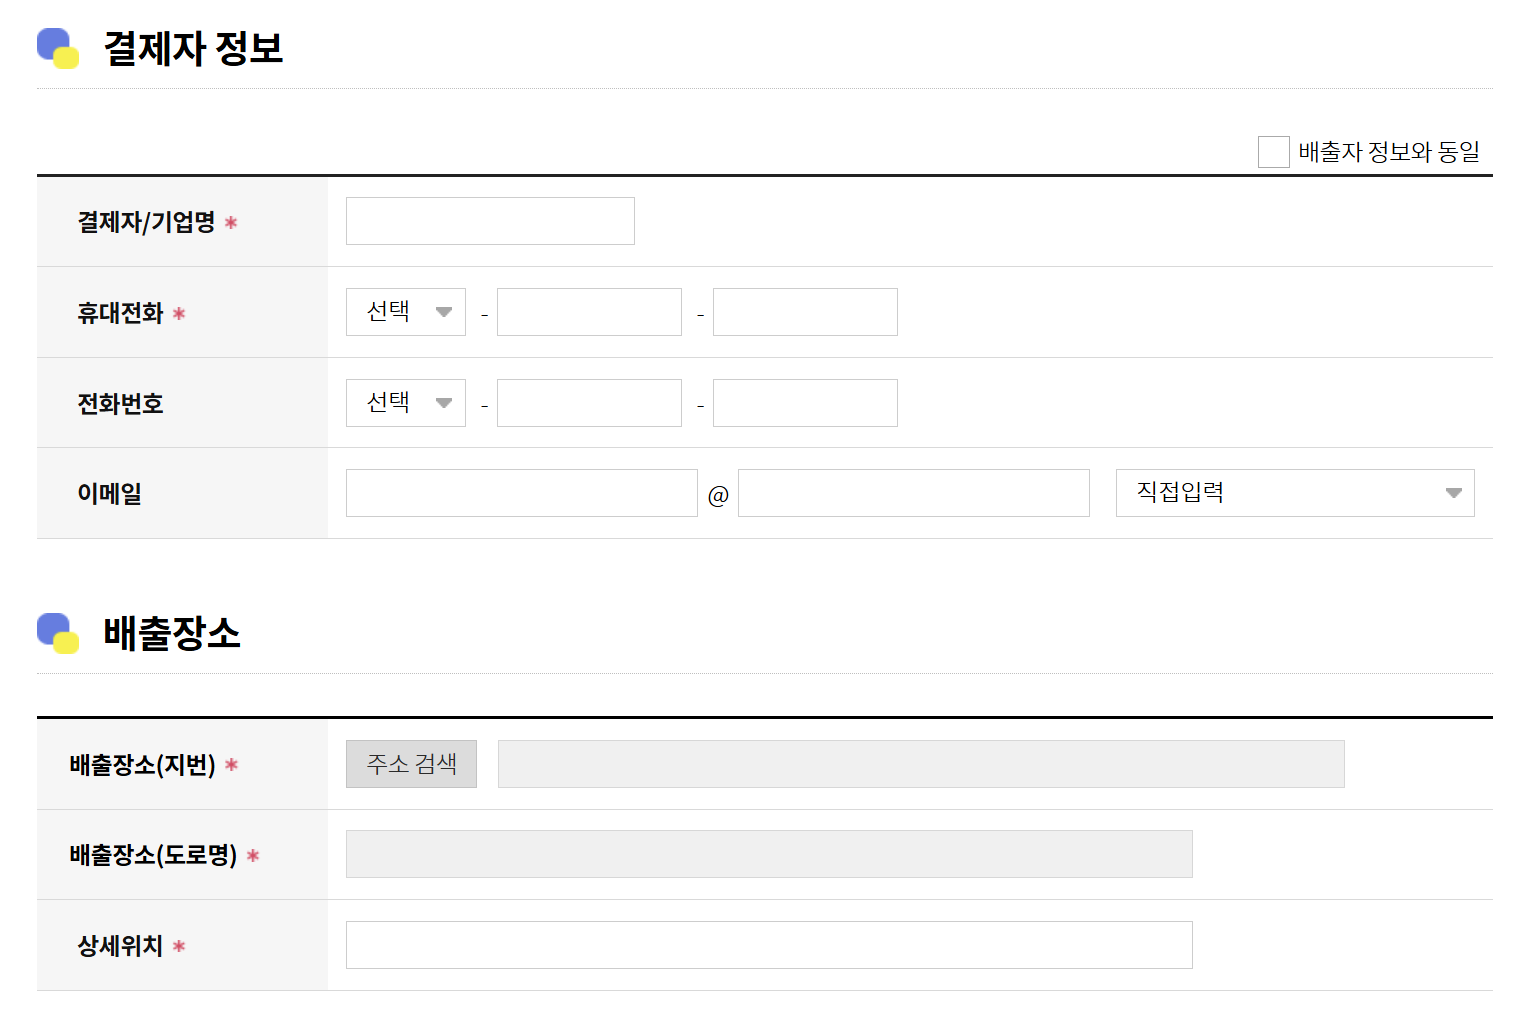Image resolution: width=1517 pixels, height=1023 pixels.
Task: Click the dropdown arrow on 직접입력 box
Action: [x=1454, y=492]
